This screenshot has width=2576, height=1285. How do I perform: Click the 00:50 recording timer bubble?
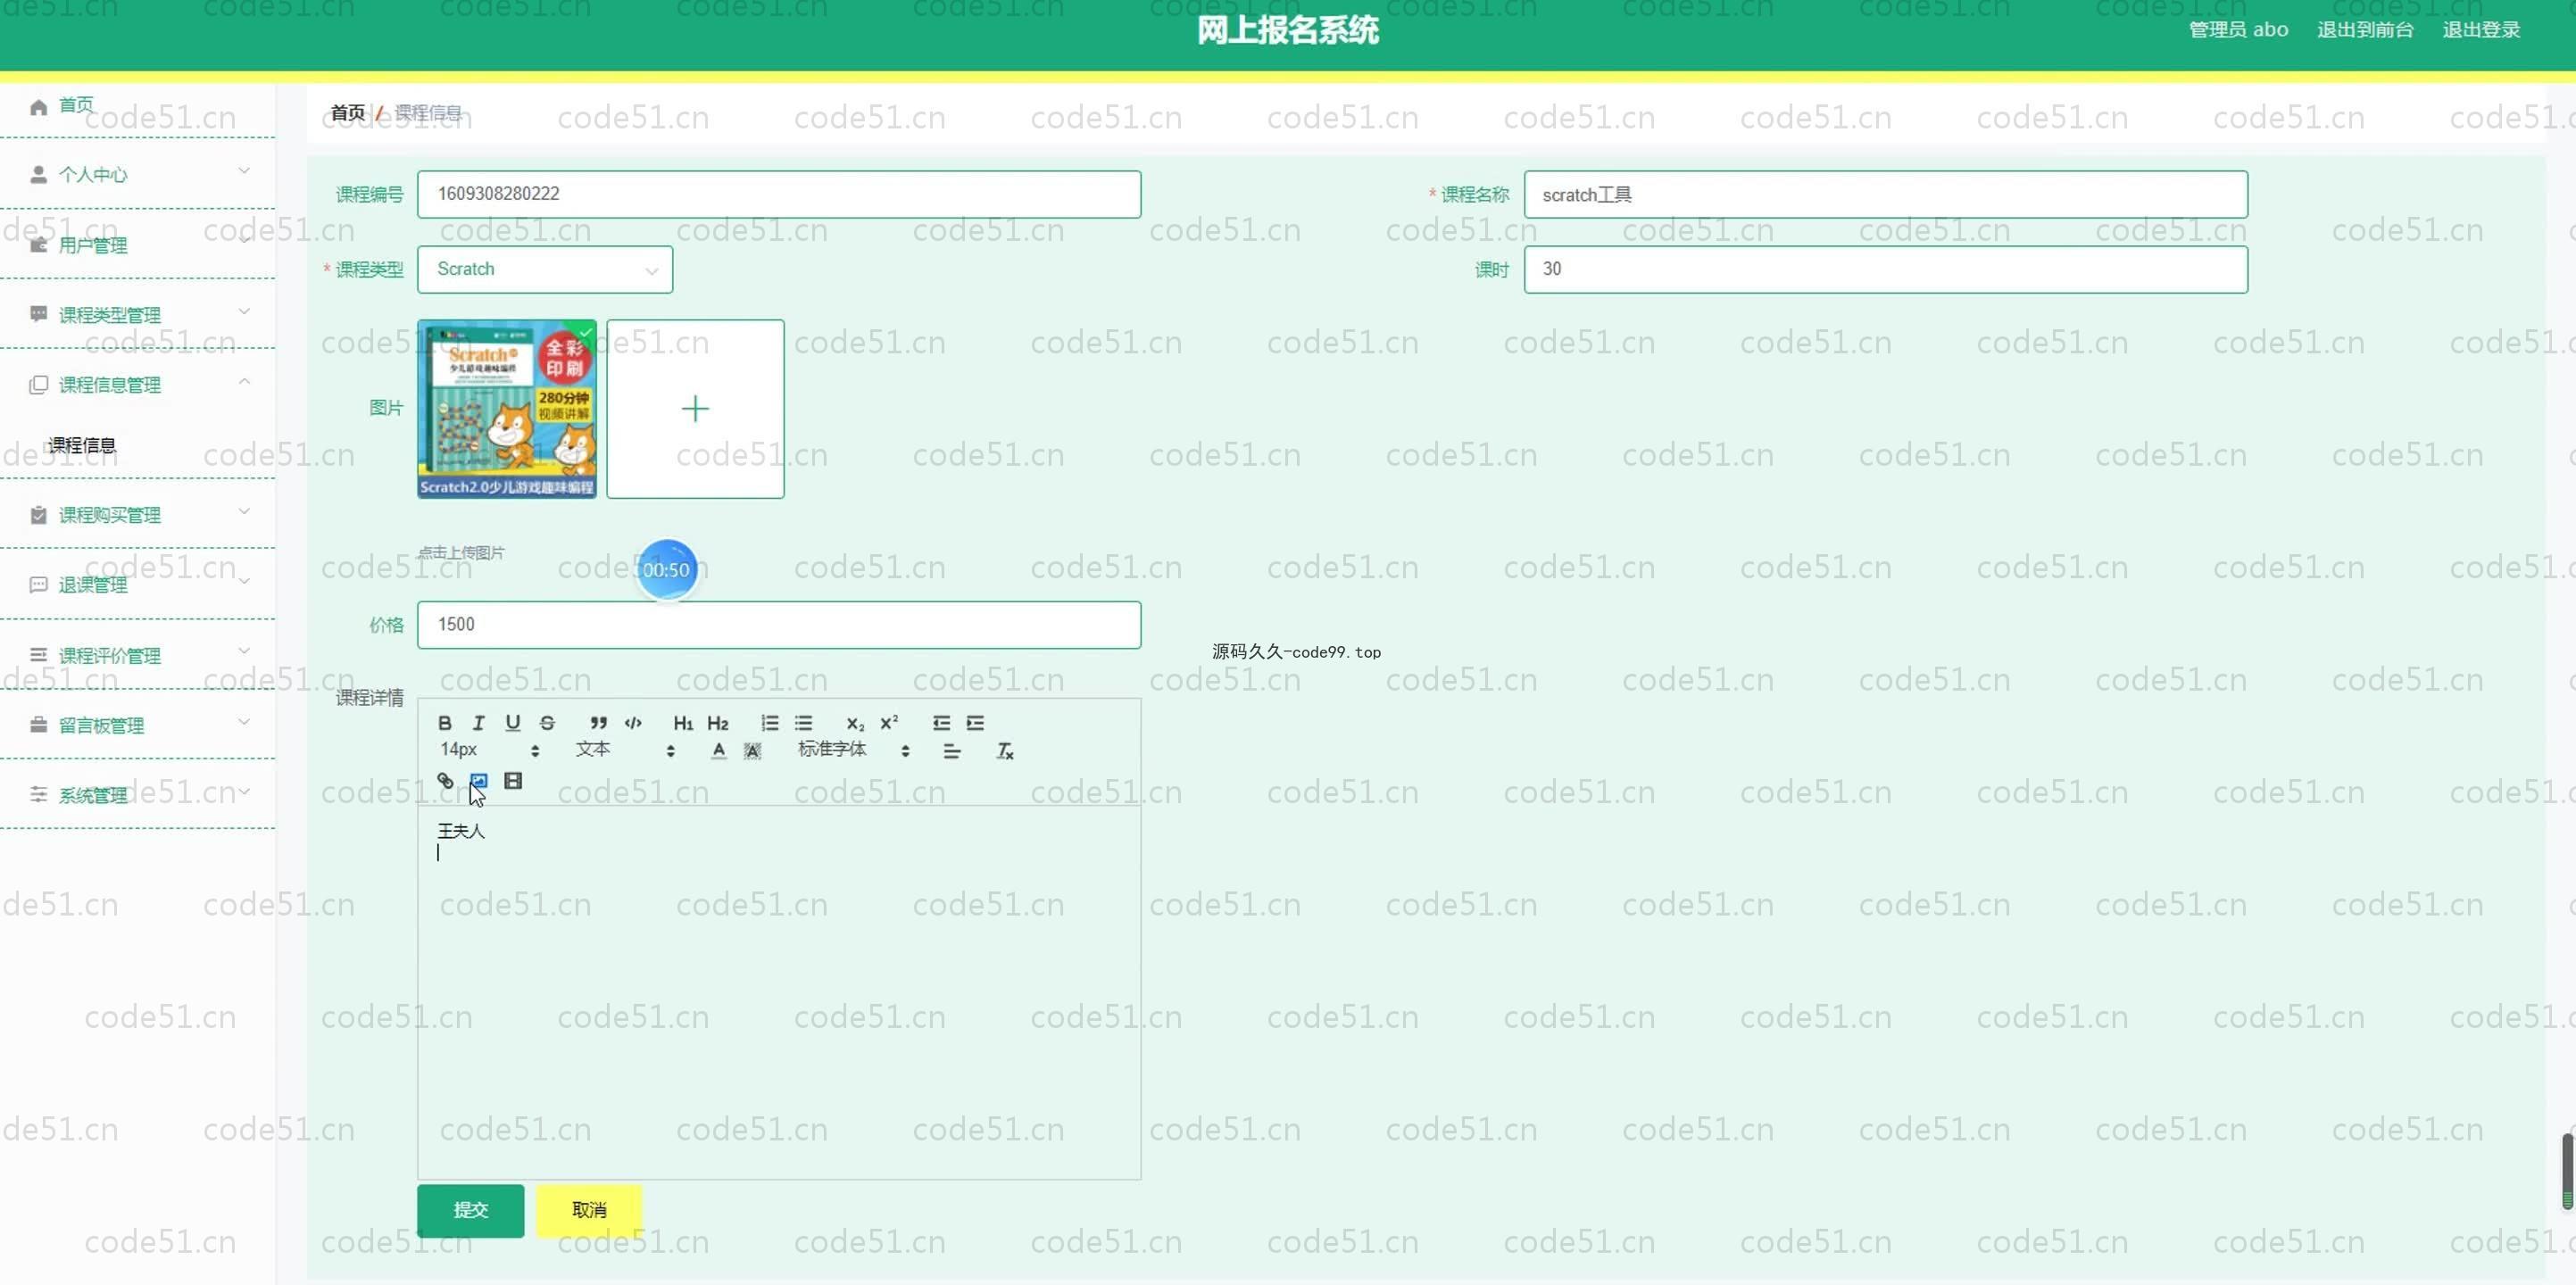[x=666, y=570]
